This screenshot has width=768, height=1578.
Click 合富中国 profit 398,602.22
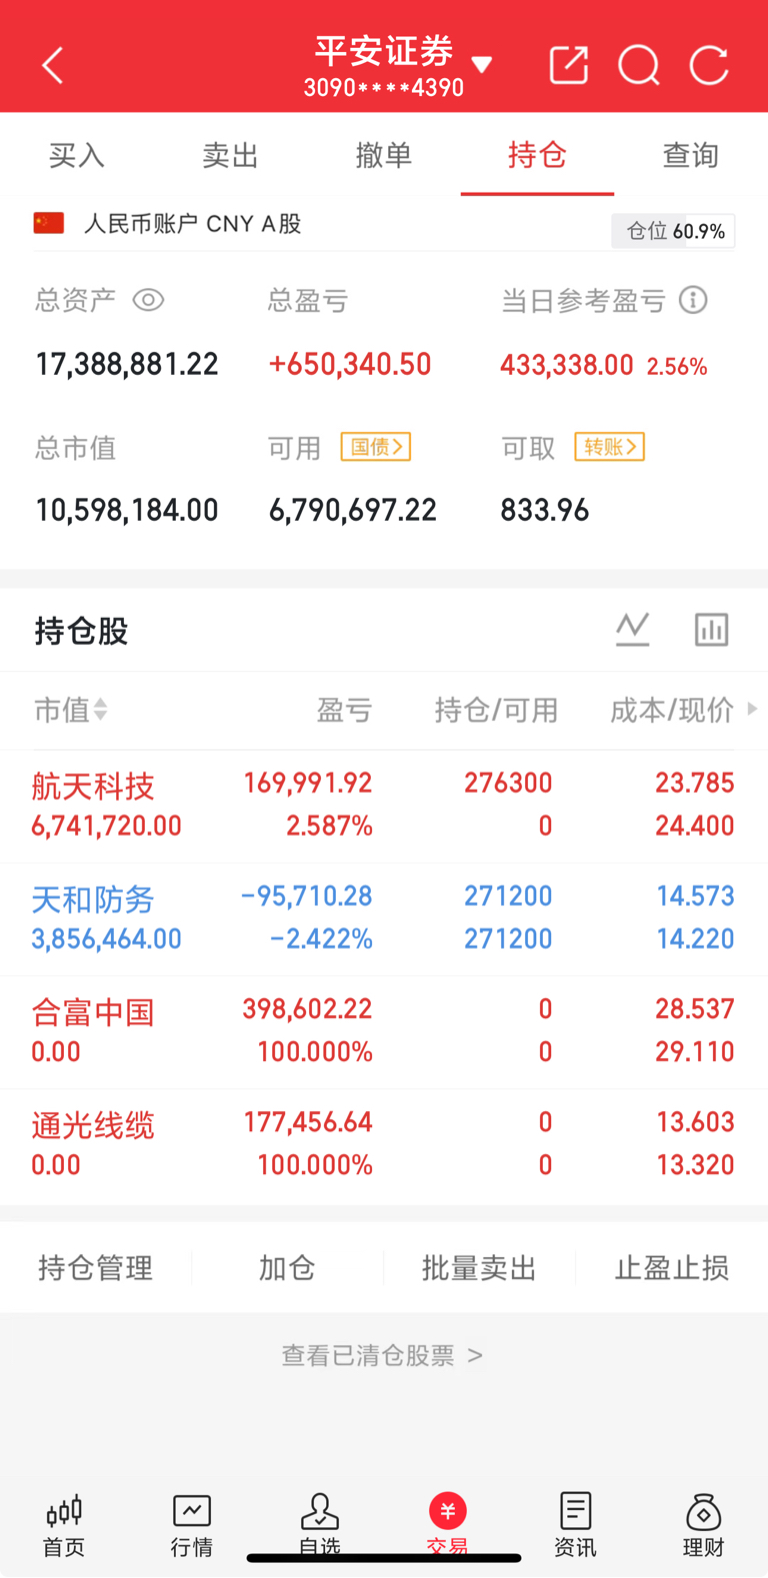(x=308, y=1009)
